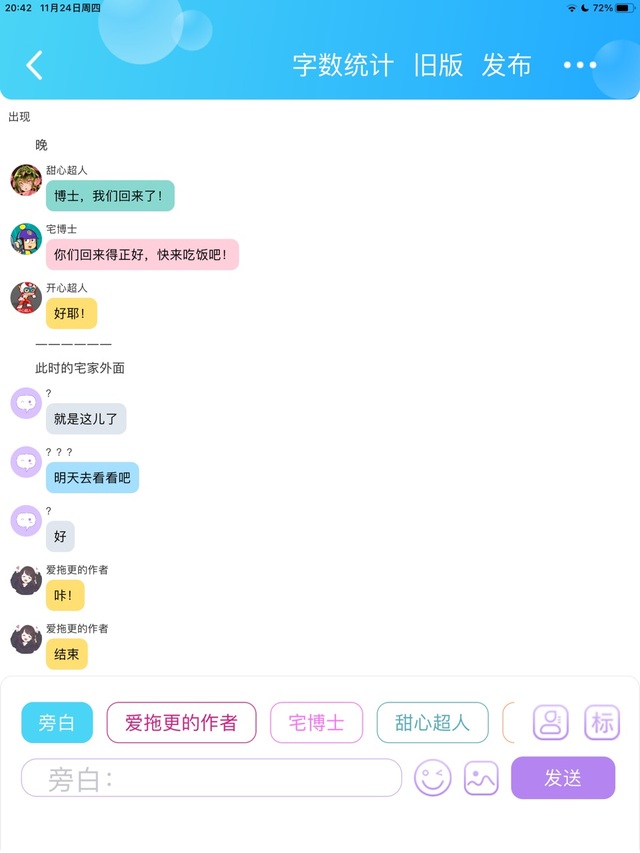Tap the pink bubble 你们回来得正好

[142, 255]
